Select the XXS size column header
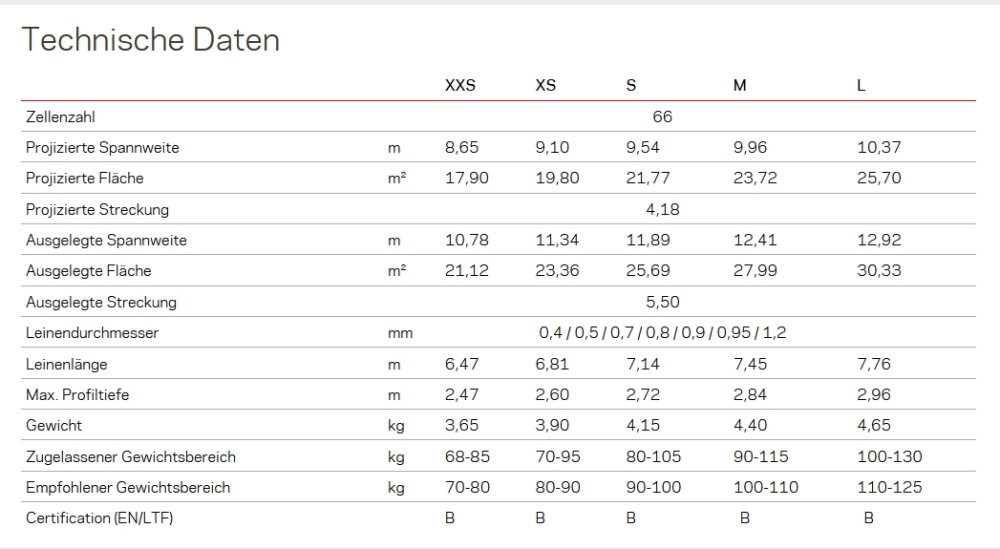 point(460,85)
